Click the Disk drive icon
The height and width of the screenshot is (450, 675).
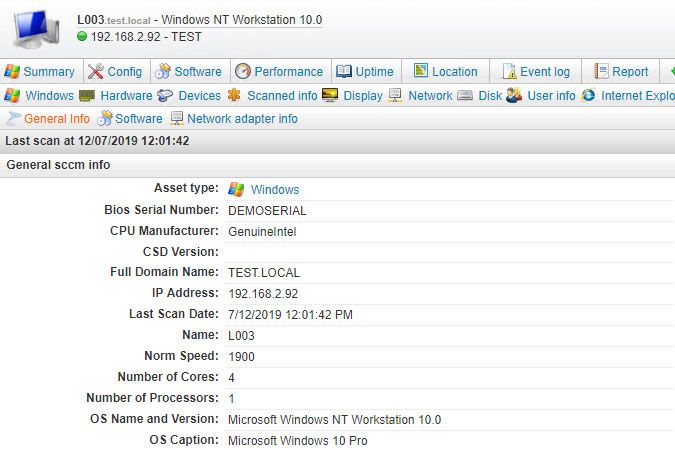[x=467, y=96]
